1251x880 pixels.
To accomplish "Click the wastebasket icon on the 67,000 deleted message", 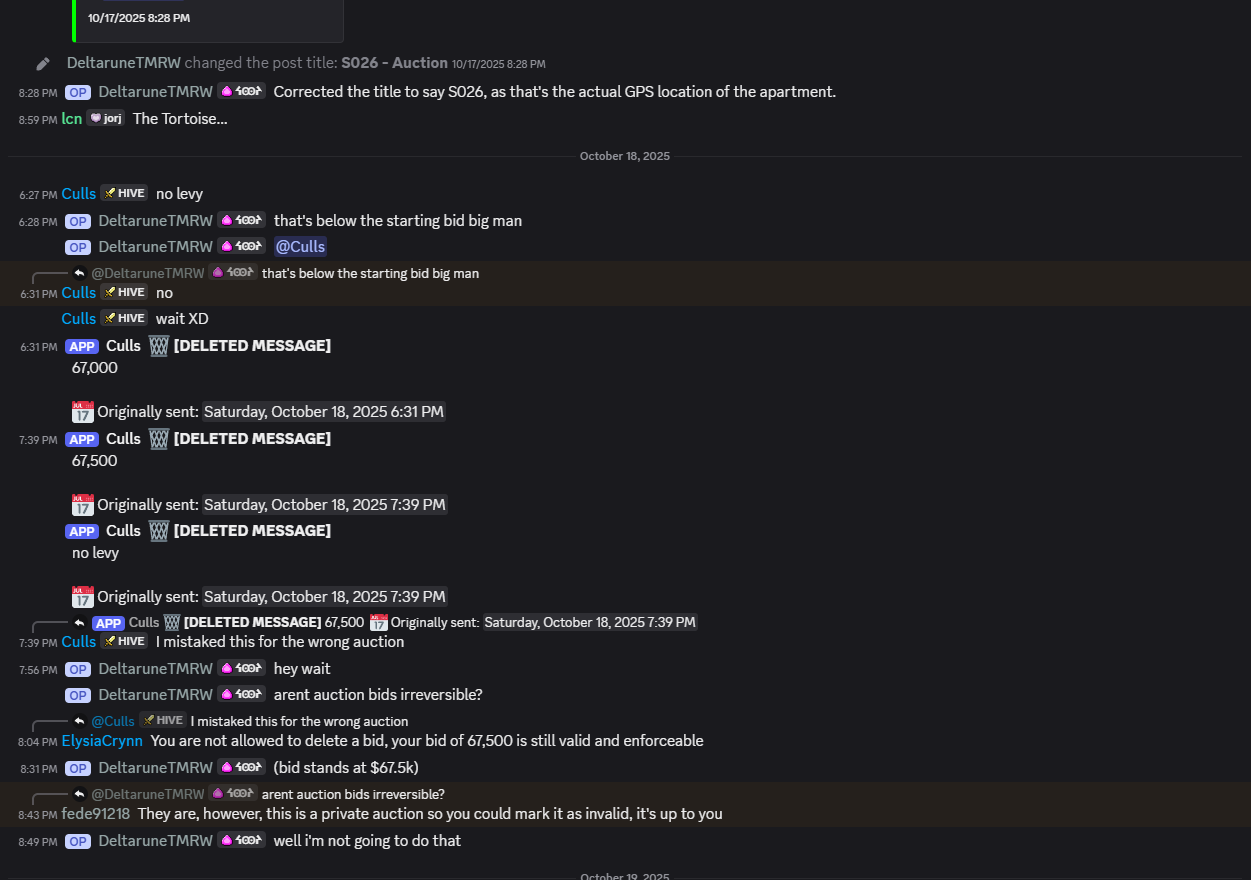I will coord(159,346).
